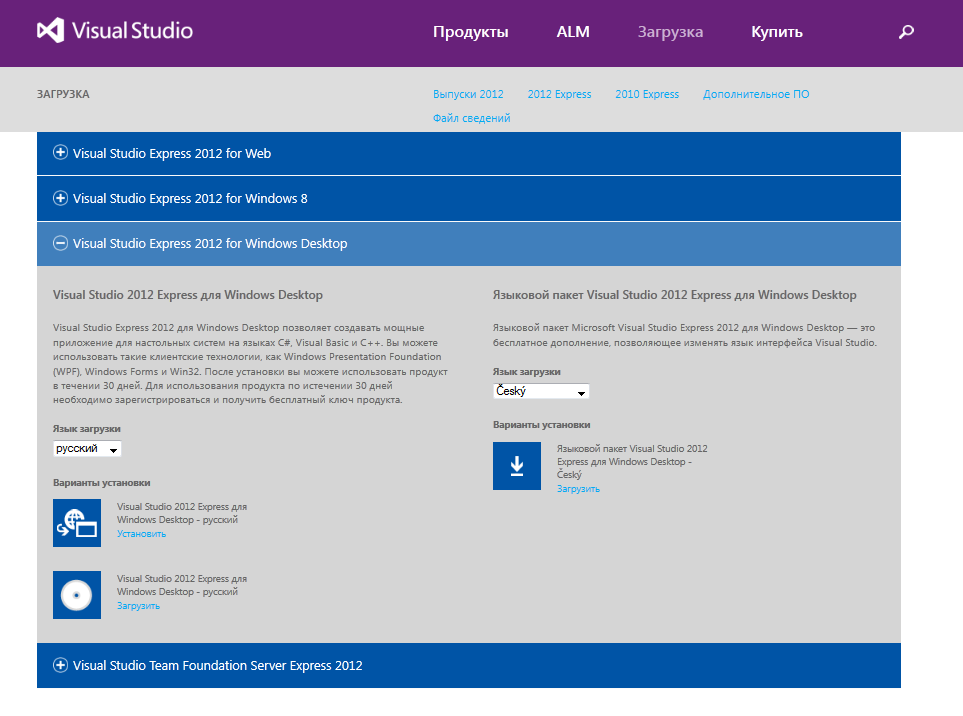Open the ALM menu item
963x716 pixels.
[x=573, y=32]
